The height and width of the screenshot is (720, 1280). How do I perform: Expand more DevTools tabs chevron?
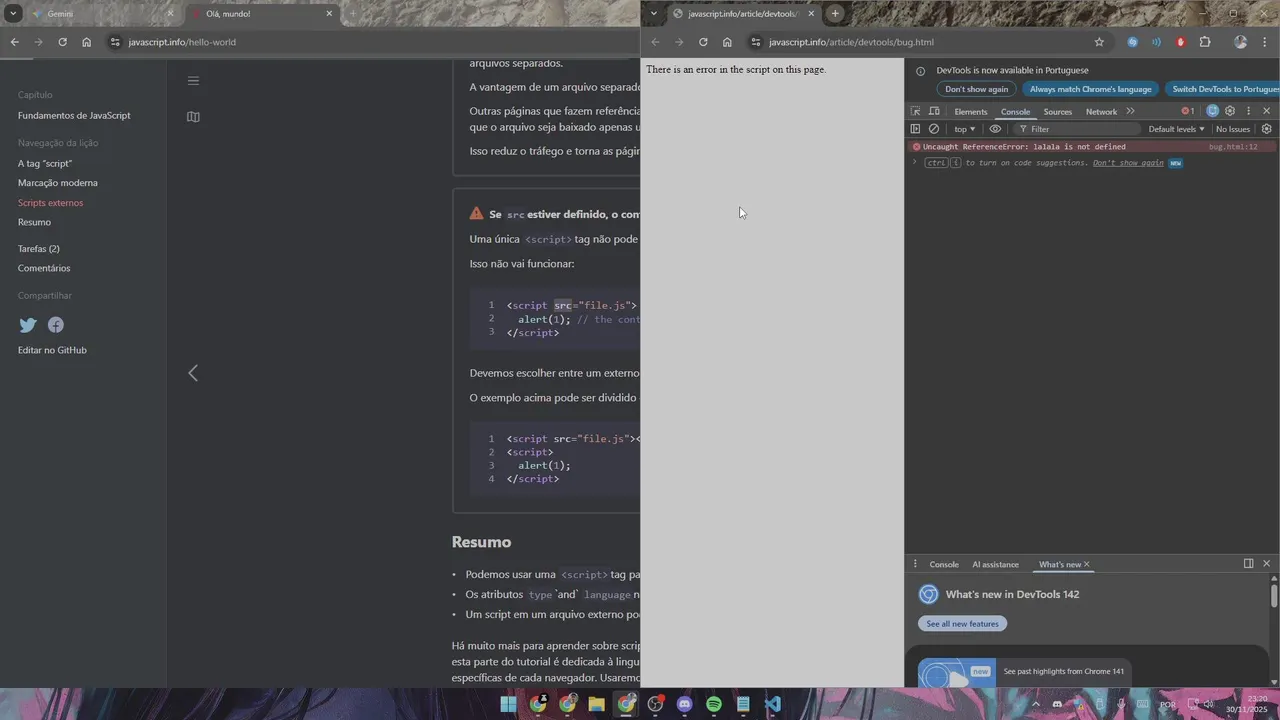pyautogui.click(x=1131, y=111)
